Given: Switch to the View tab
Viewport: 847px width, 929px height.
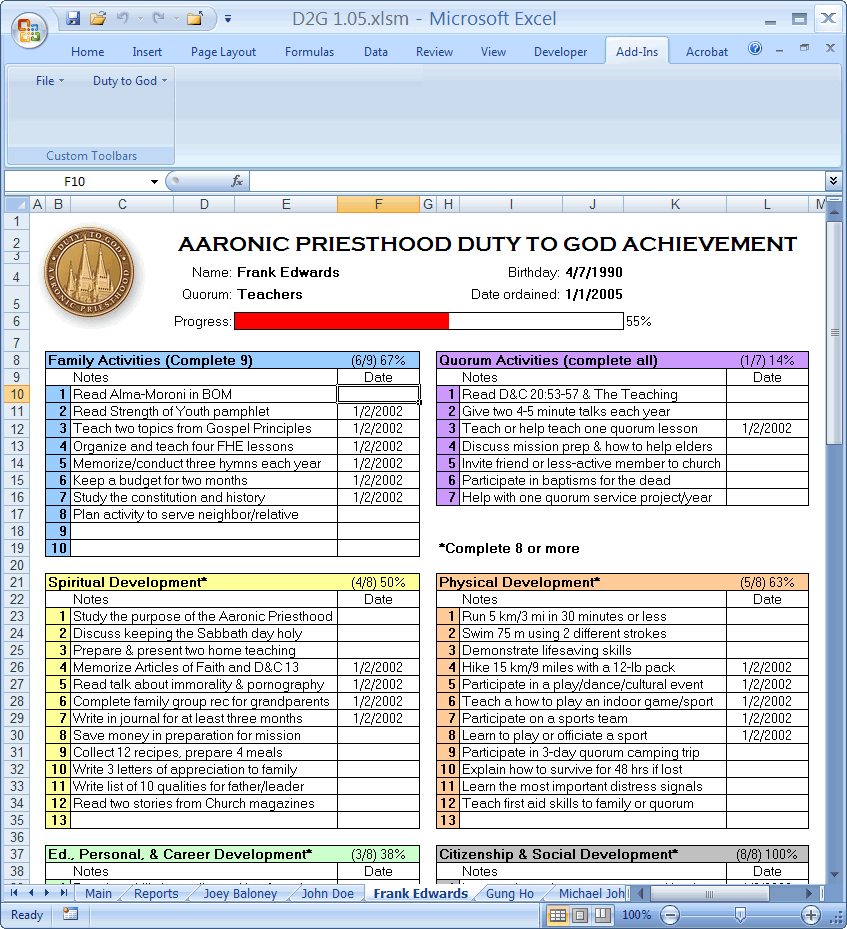Looking at the screenshot, I should click(x=493, y=52).
